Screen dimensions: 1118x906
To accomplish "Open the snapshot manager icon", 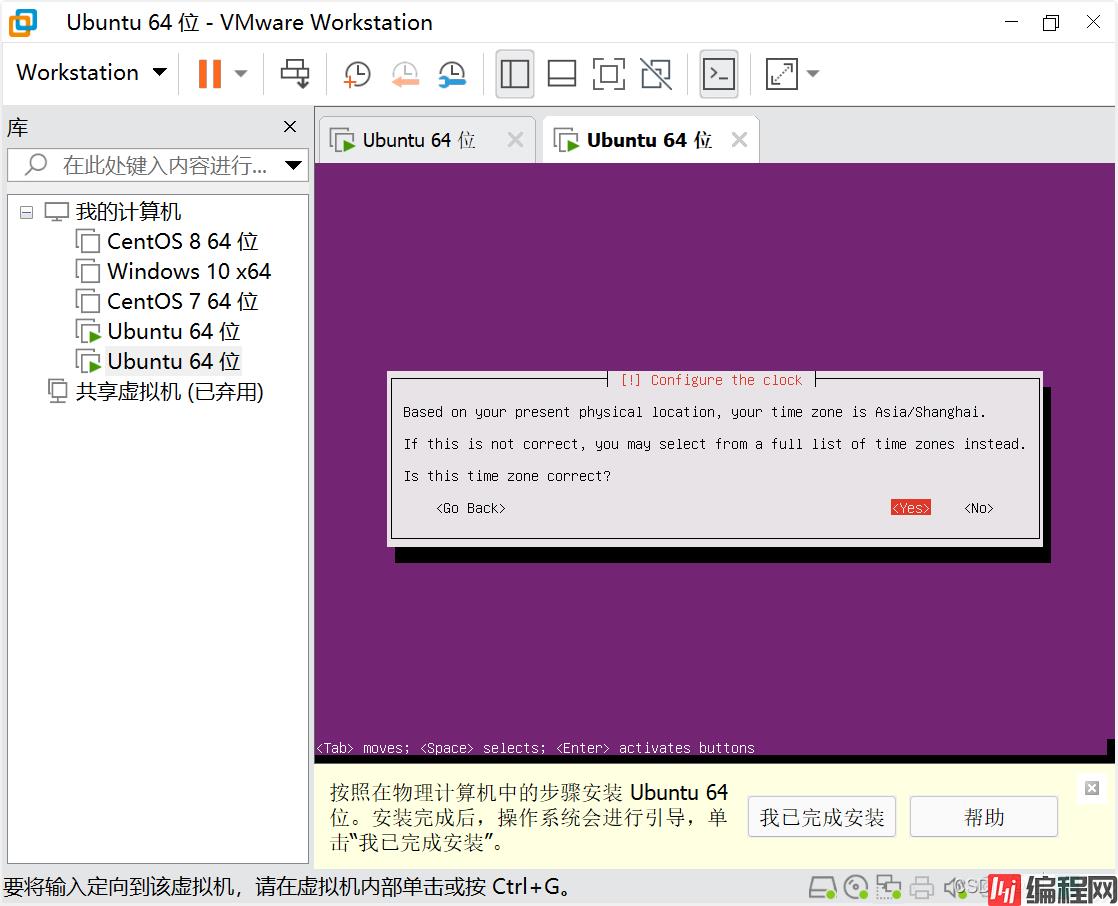I will click(x=452, y=73).
